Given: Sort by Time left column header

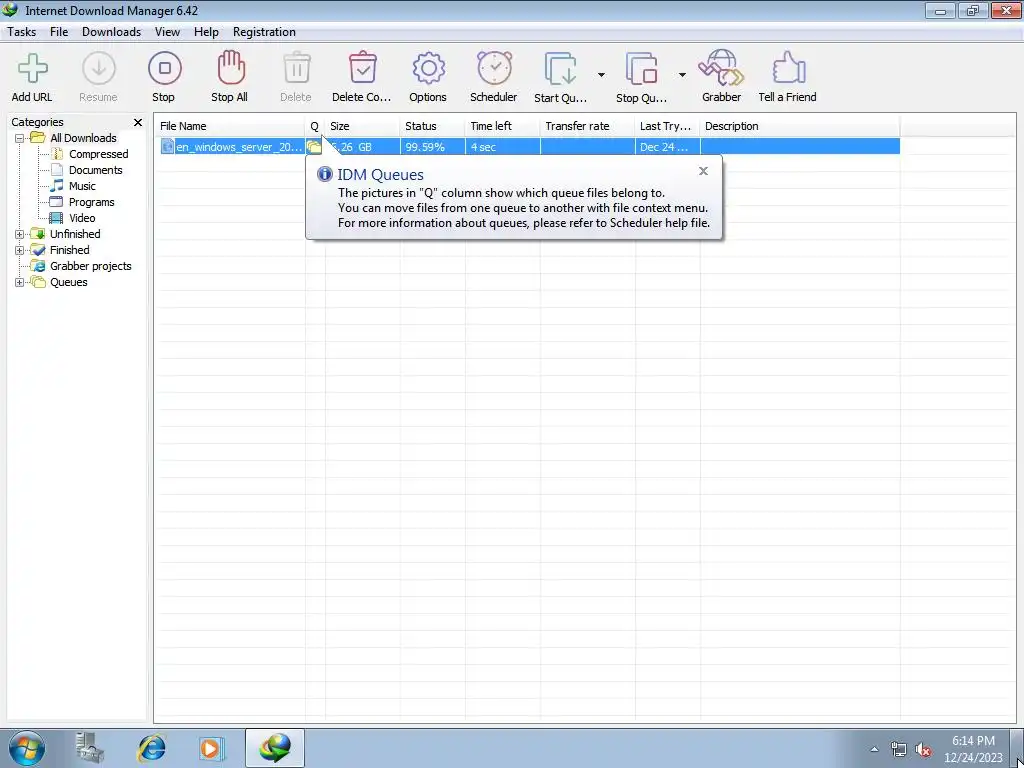Looking at the screenshot, I should pos(503,126).
